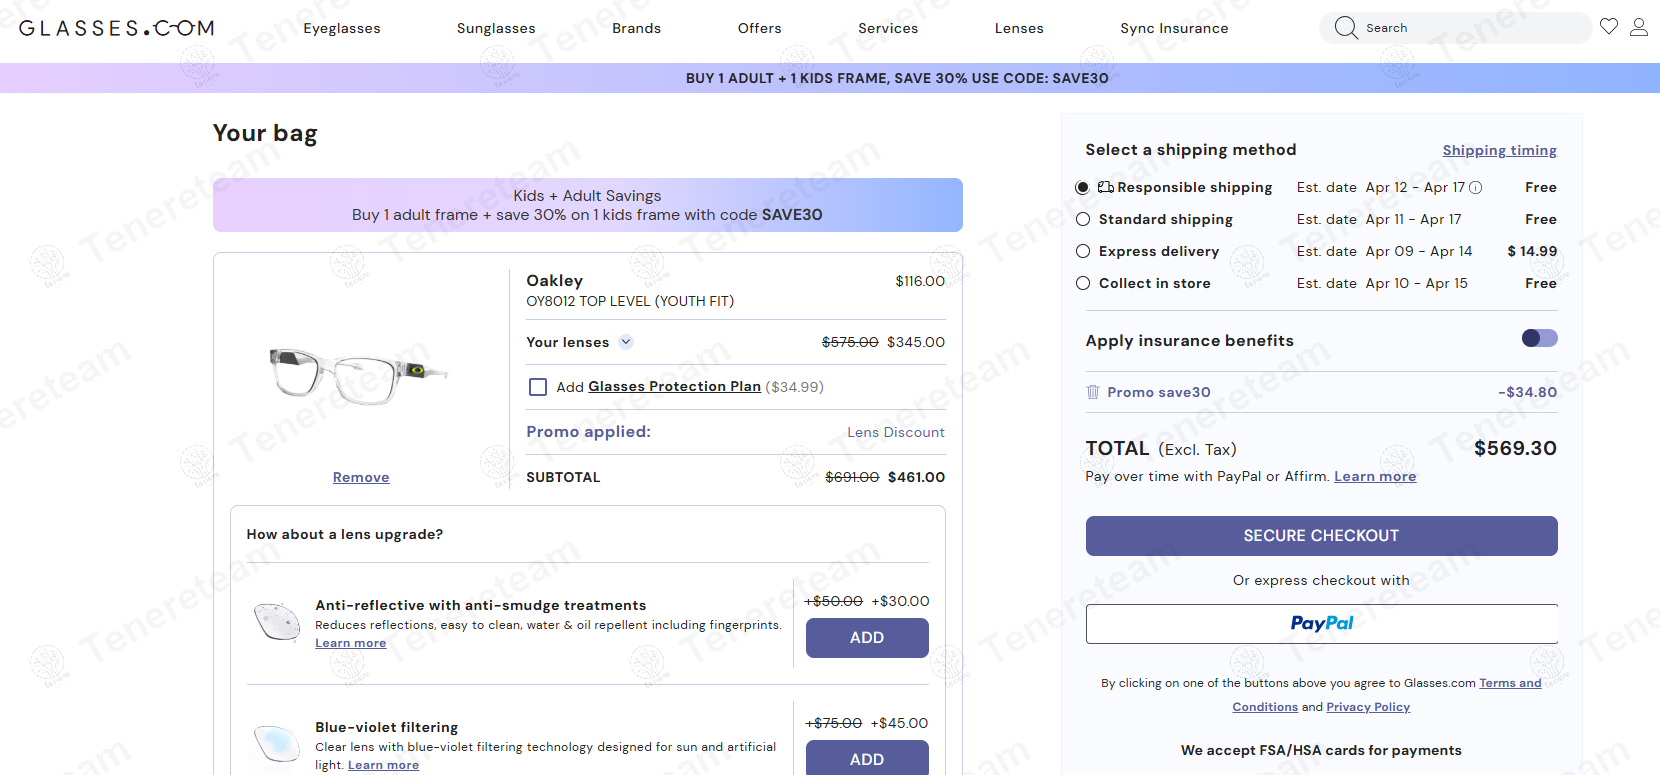Click the wishlist heart icon

tap(1608, 27)
